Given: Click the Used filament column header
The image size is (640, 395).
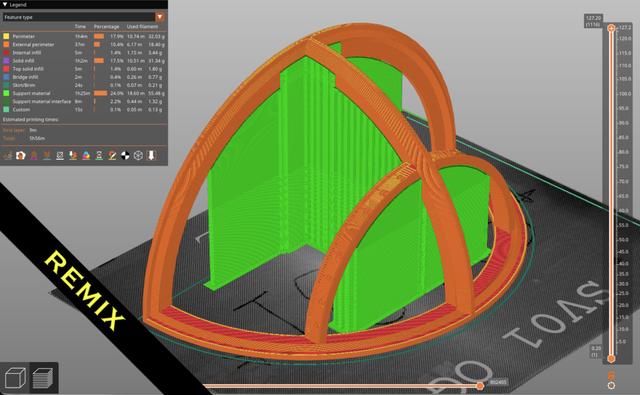Looking at the screenshot, I should click(x=142, y=27).
